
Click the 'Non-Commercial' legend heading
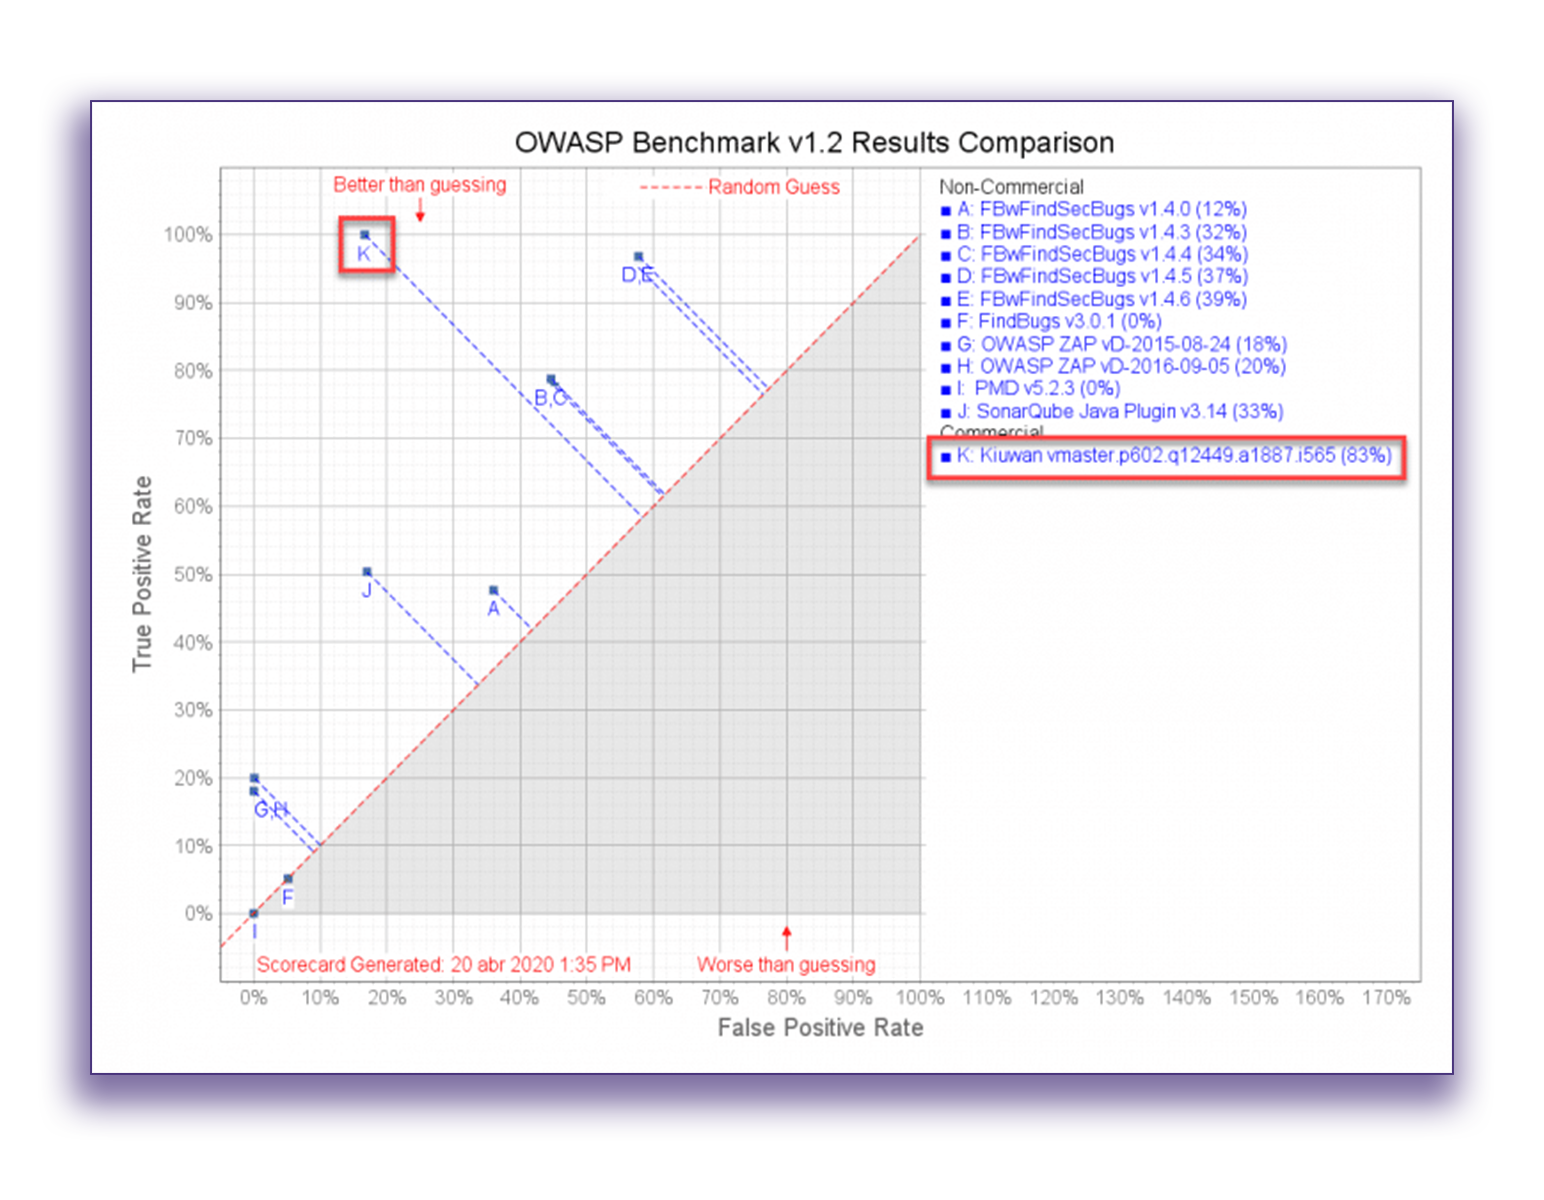(1011, 187)
